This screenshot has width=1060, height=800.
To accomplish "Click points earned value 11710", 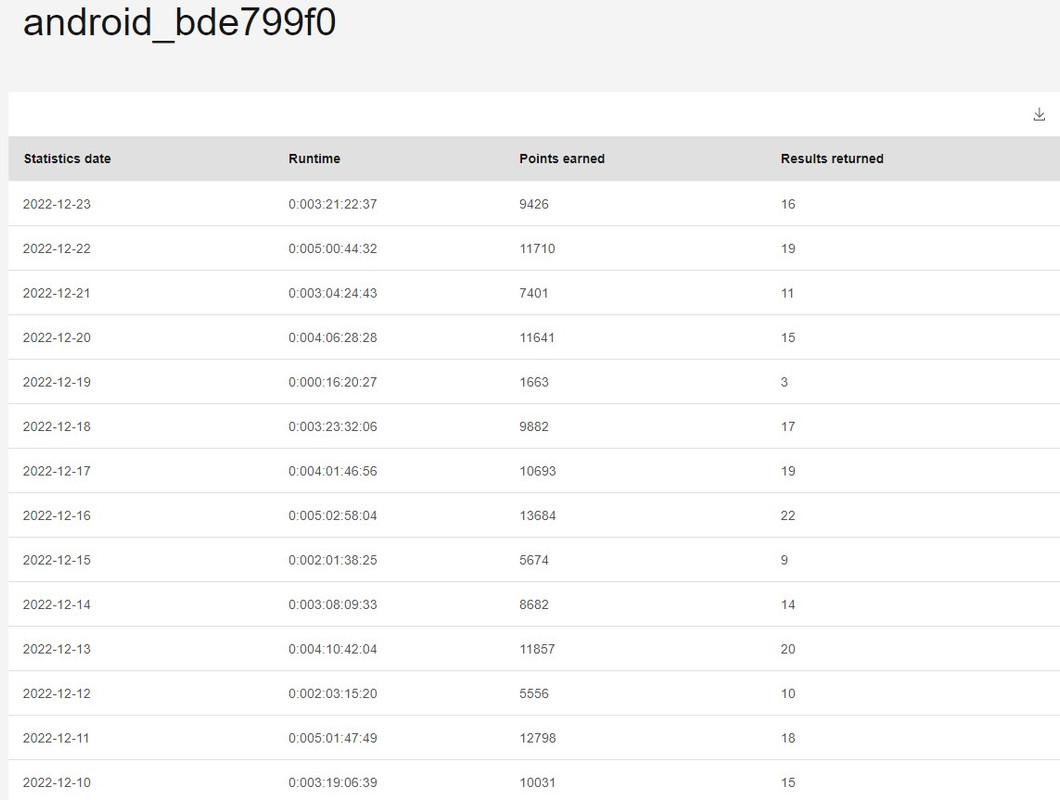I will click(537, 249).
